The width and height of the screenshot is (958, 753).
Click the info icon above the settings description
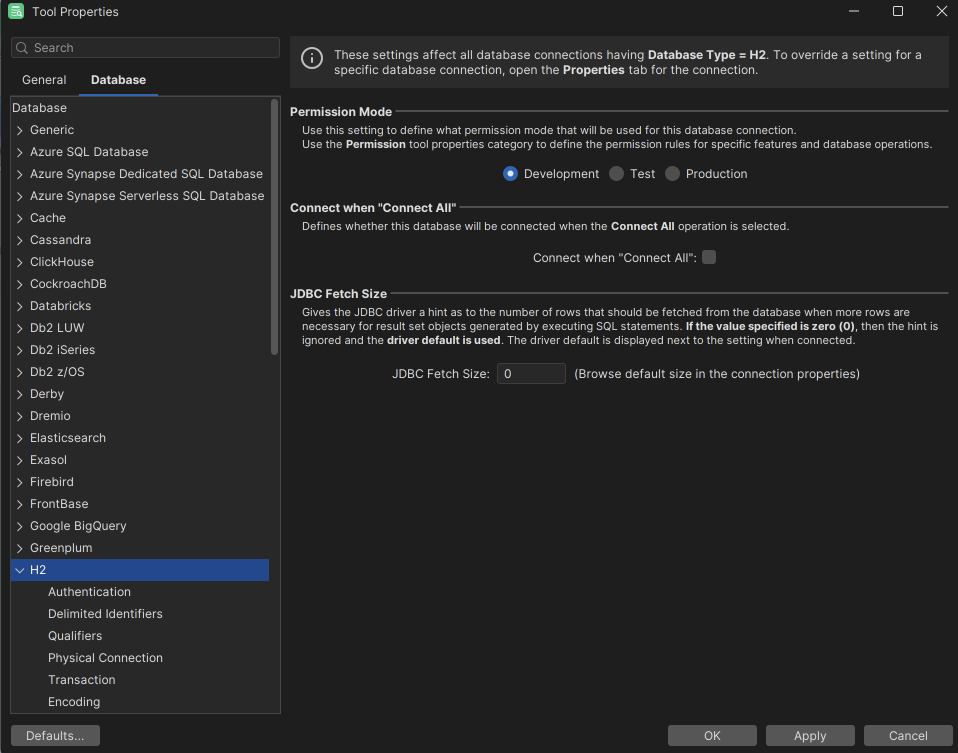311,59
